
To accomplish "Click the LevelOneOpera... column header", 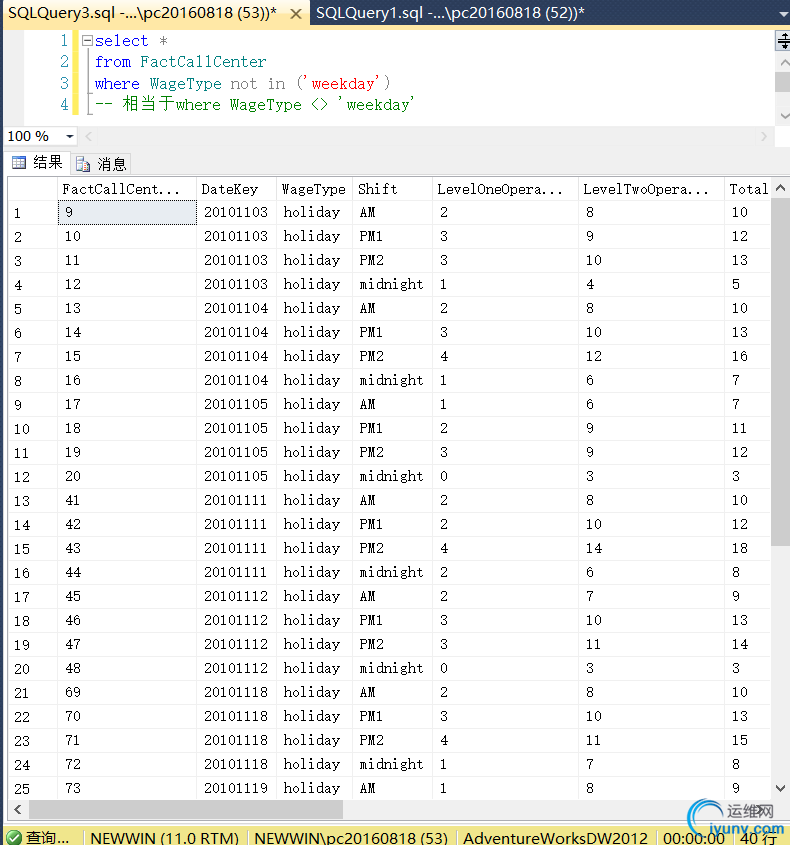I will [505, 189].
